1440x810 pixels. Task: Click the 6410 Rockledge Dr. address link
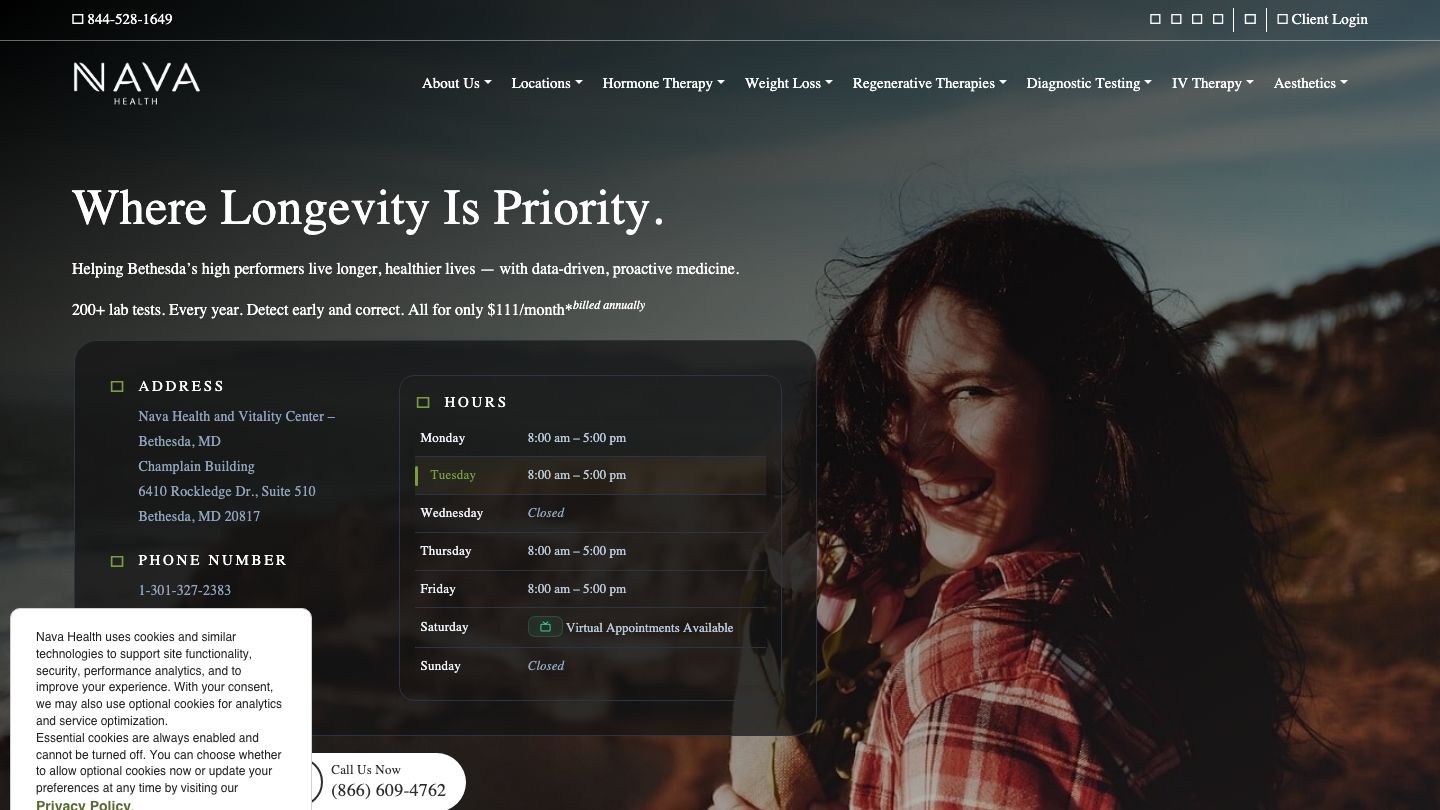point(227,491)
